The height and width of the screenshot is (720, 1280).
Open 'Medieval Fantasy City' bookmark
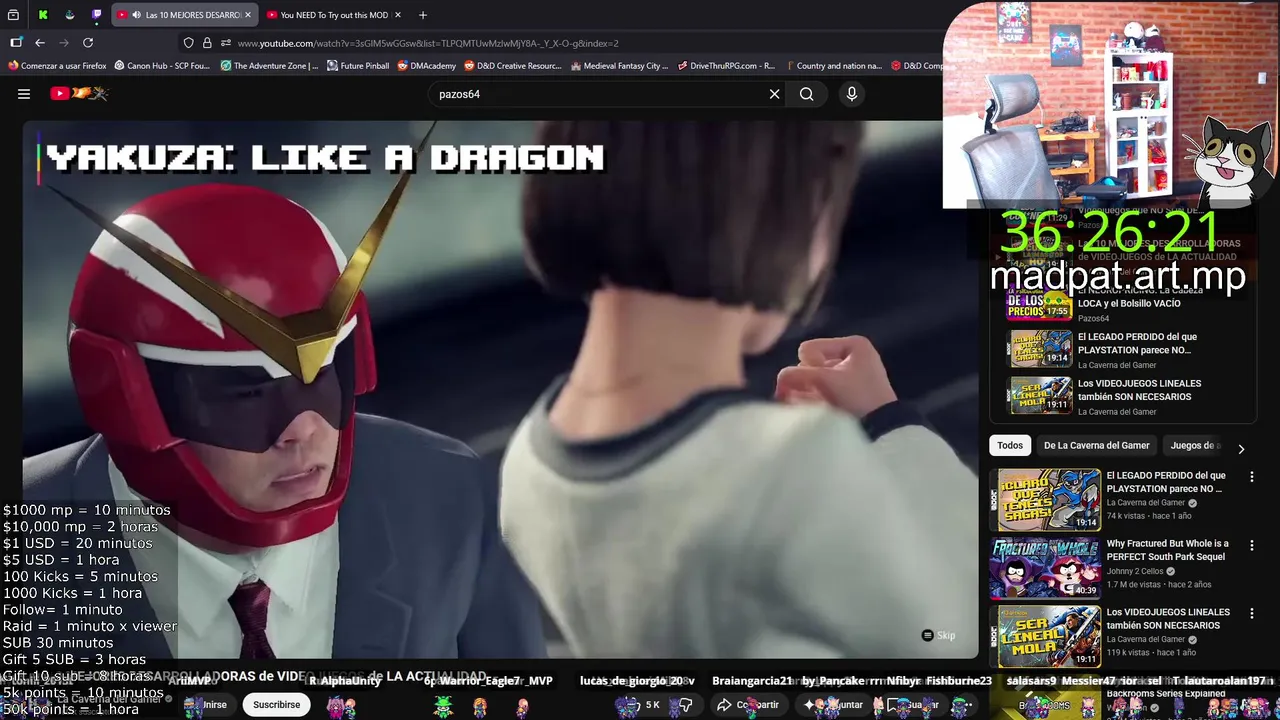620,66
